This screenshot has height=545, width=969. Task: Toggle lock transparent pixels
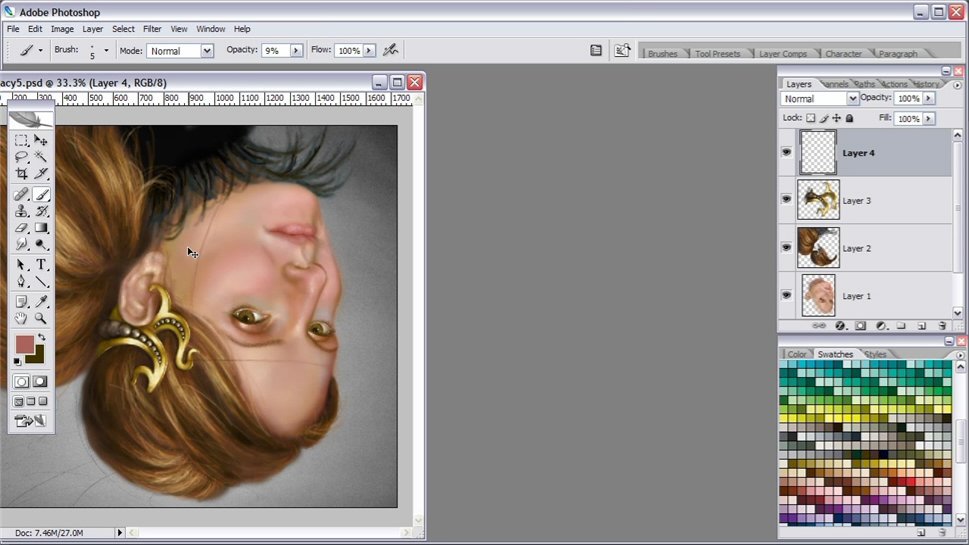coord(810,118)
